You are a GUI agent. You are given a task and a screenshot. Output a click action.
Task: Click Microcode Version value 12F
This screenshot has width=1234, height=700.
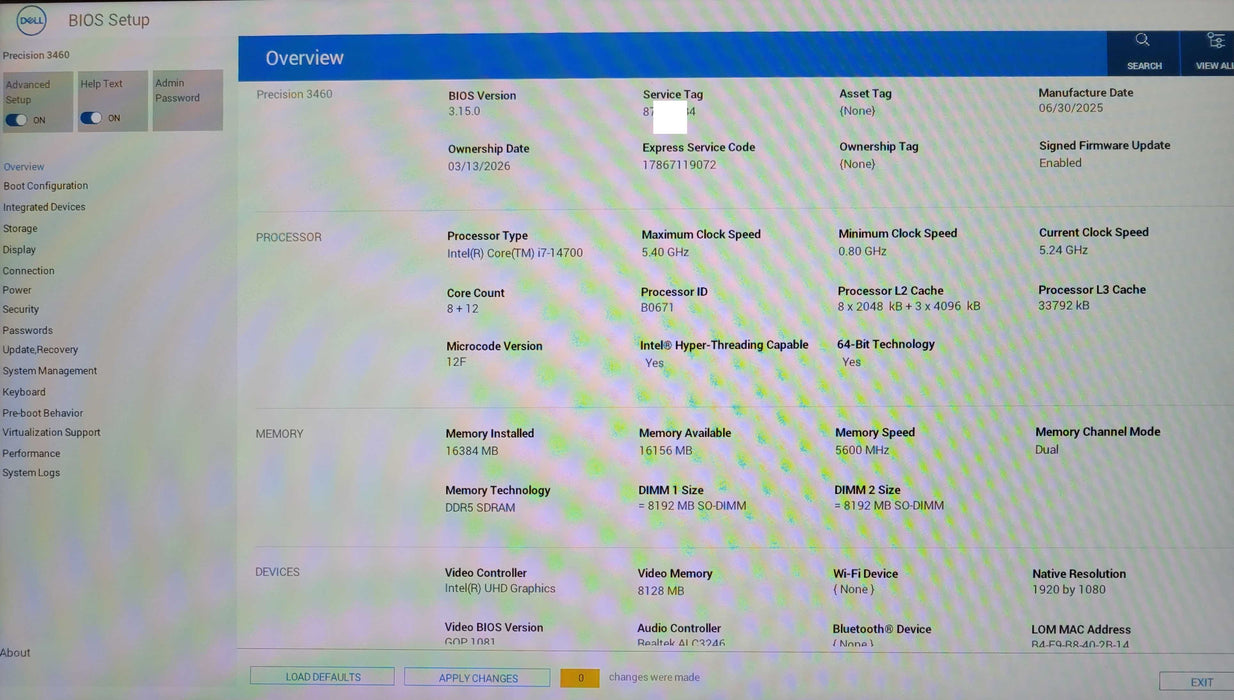(x=456, y=362)
